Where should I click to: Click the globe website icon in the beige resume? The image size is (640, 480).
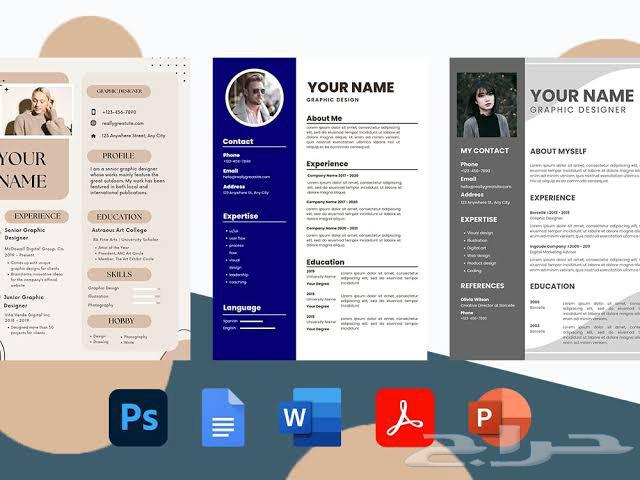click(x=93, y=123)
